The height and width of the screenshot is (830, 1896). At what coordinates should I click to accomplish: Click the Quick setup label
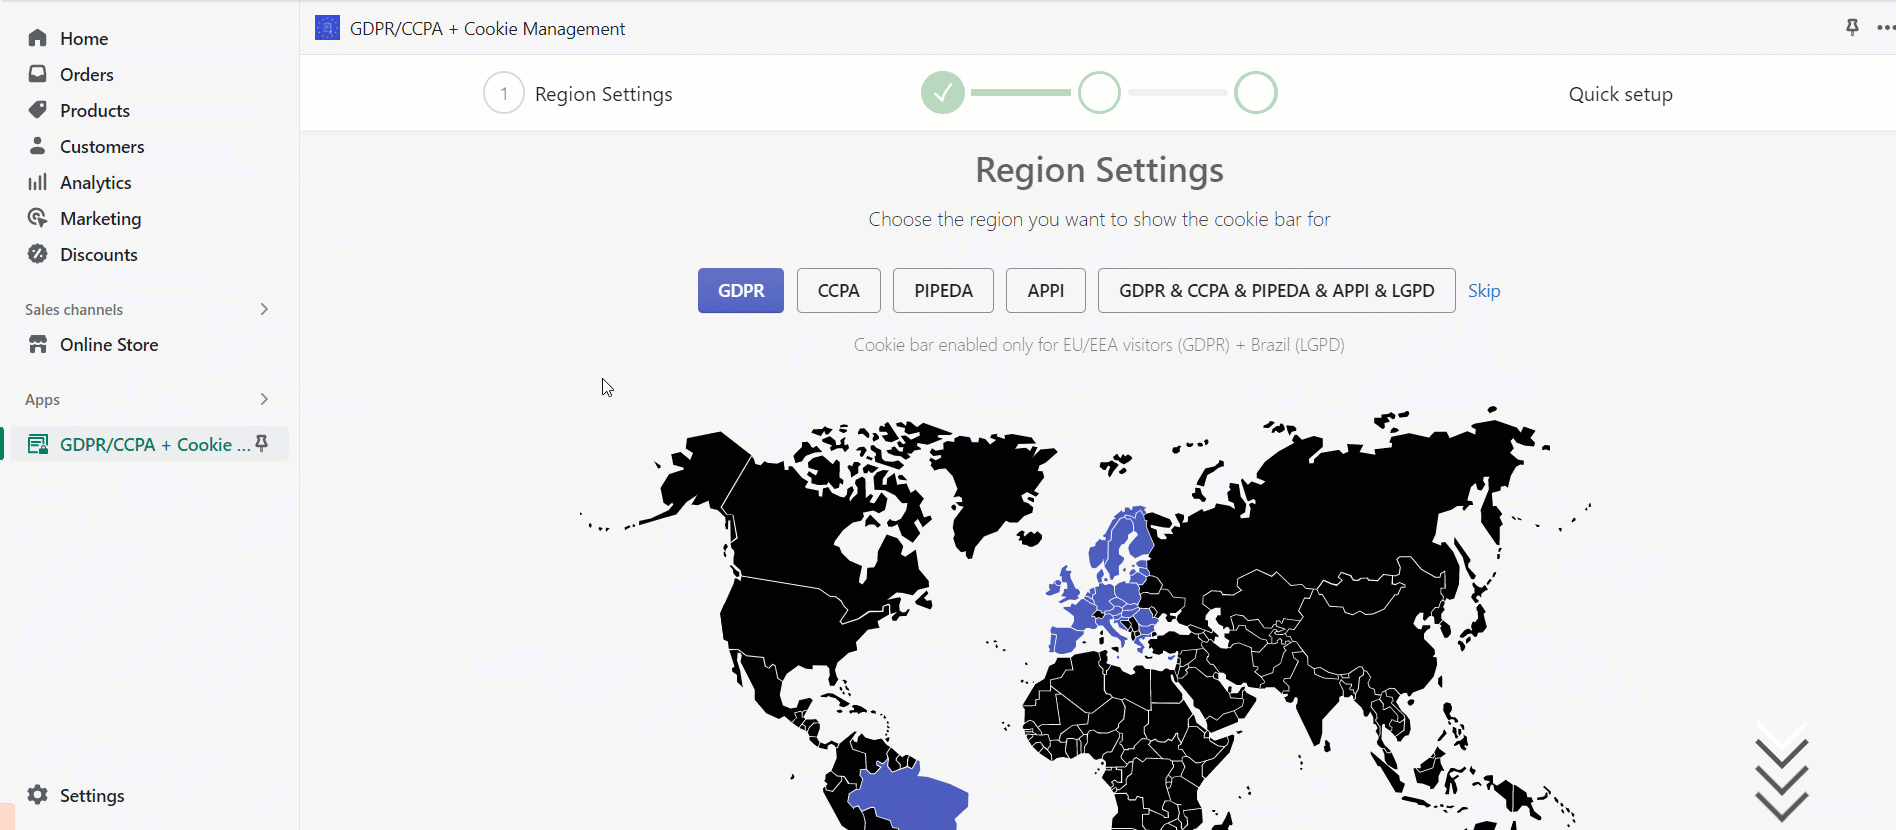[1620, 94]
